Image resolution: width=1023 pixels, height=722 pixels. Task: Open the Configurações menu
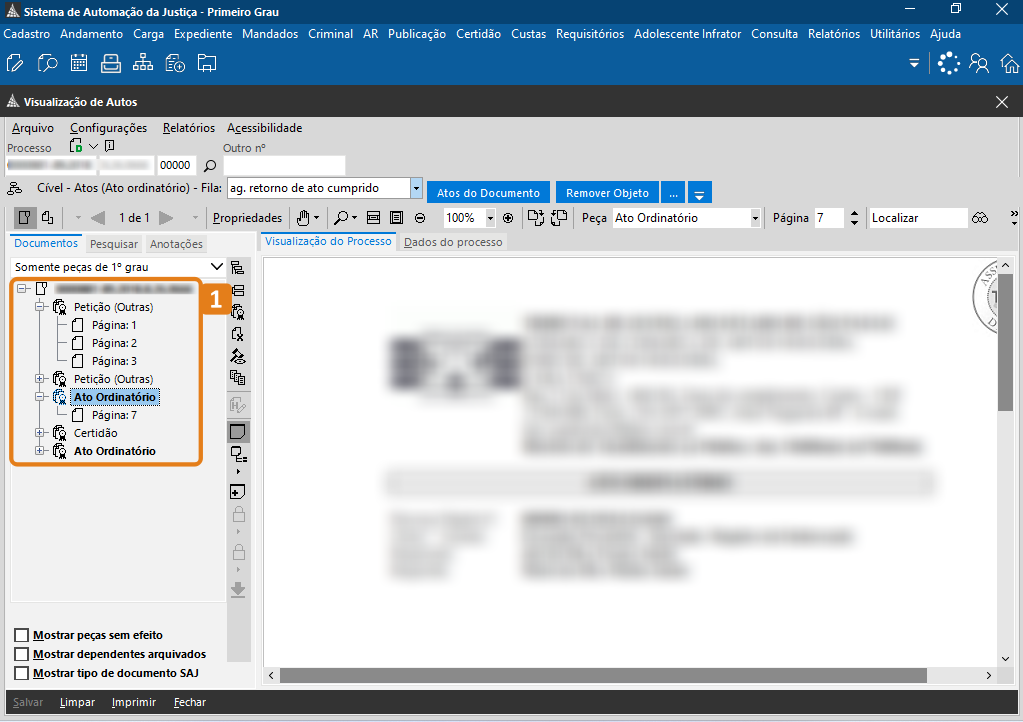pyautogui.click(x=108, y=128)
